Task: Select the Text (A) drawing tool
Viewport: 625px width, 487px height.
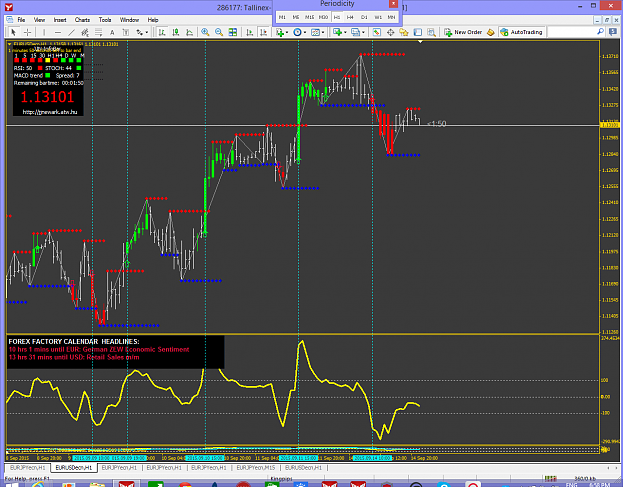Action: point(112,32)
